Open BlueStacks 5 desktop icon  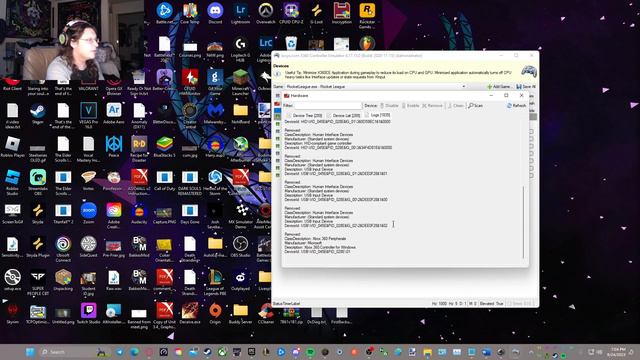(164, 147)
